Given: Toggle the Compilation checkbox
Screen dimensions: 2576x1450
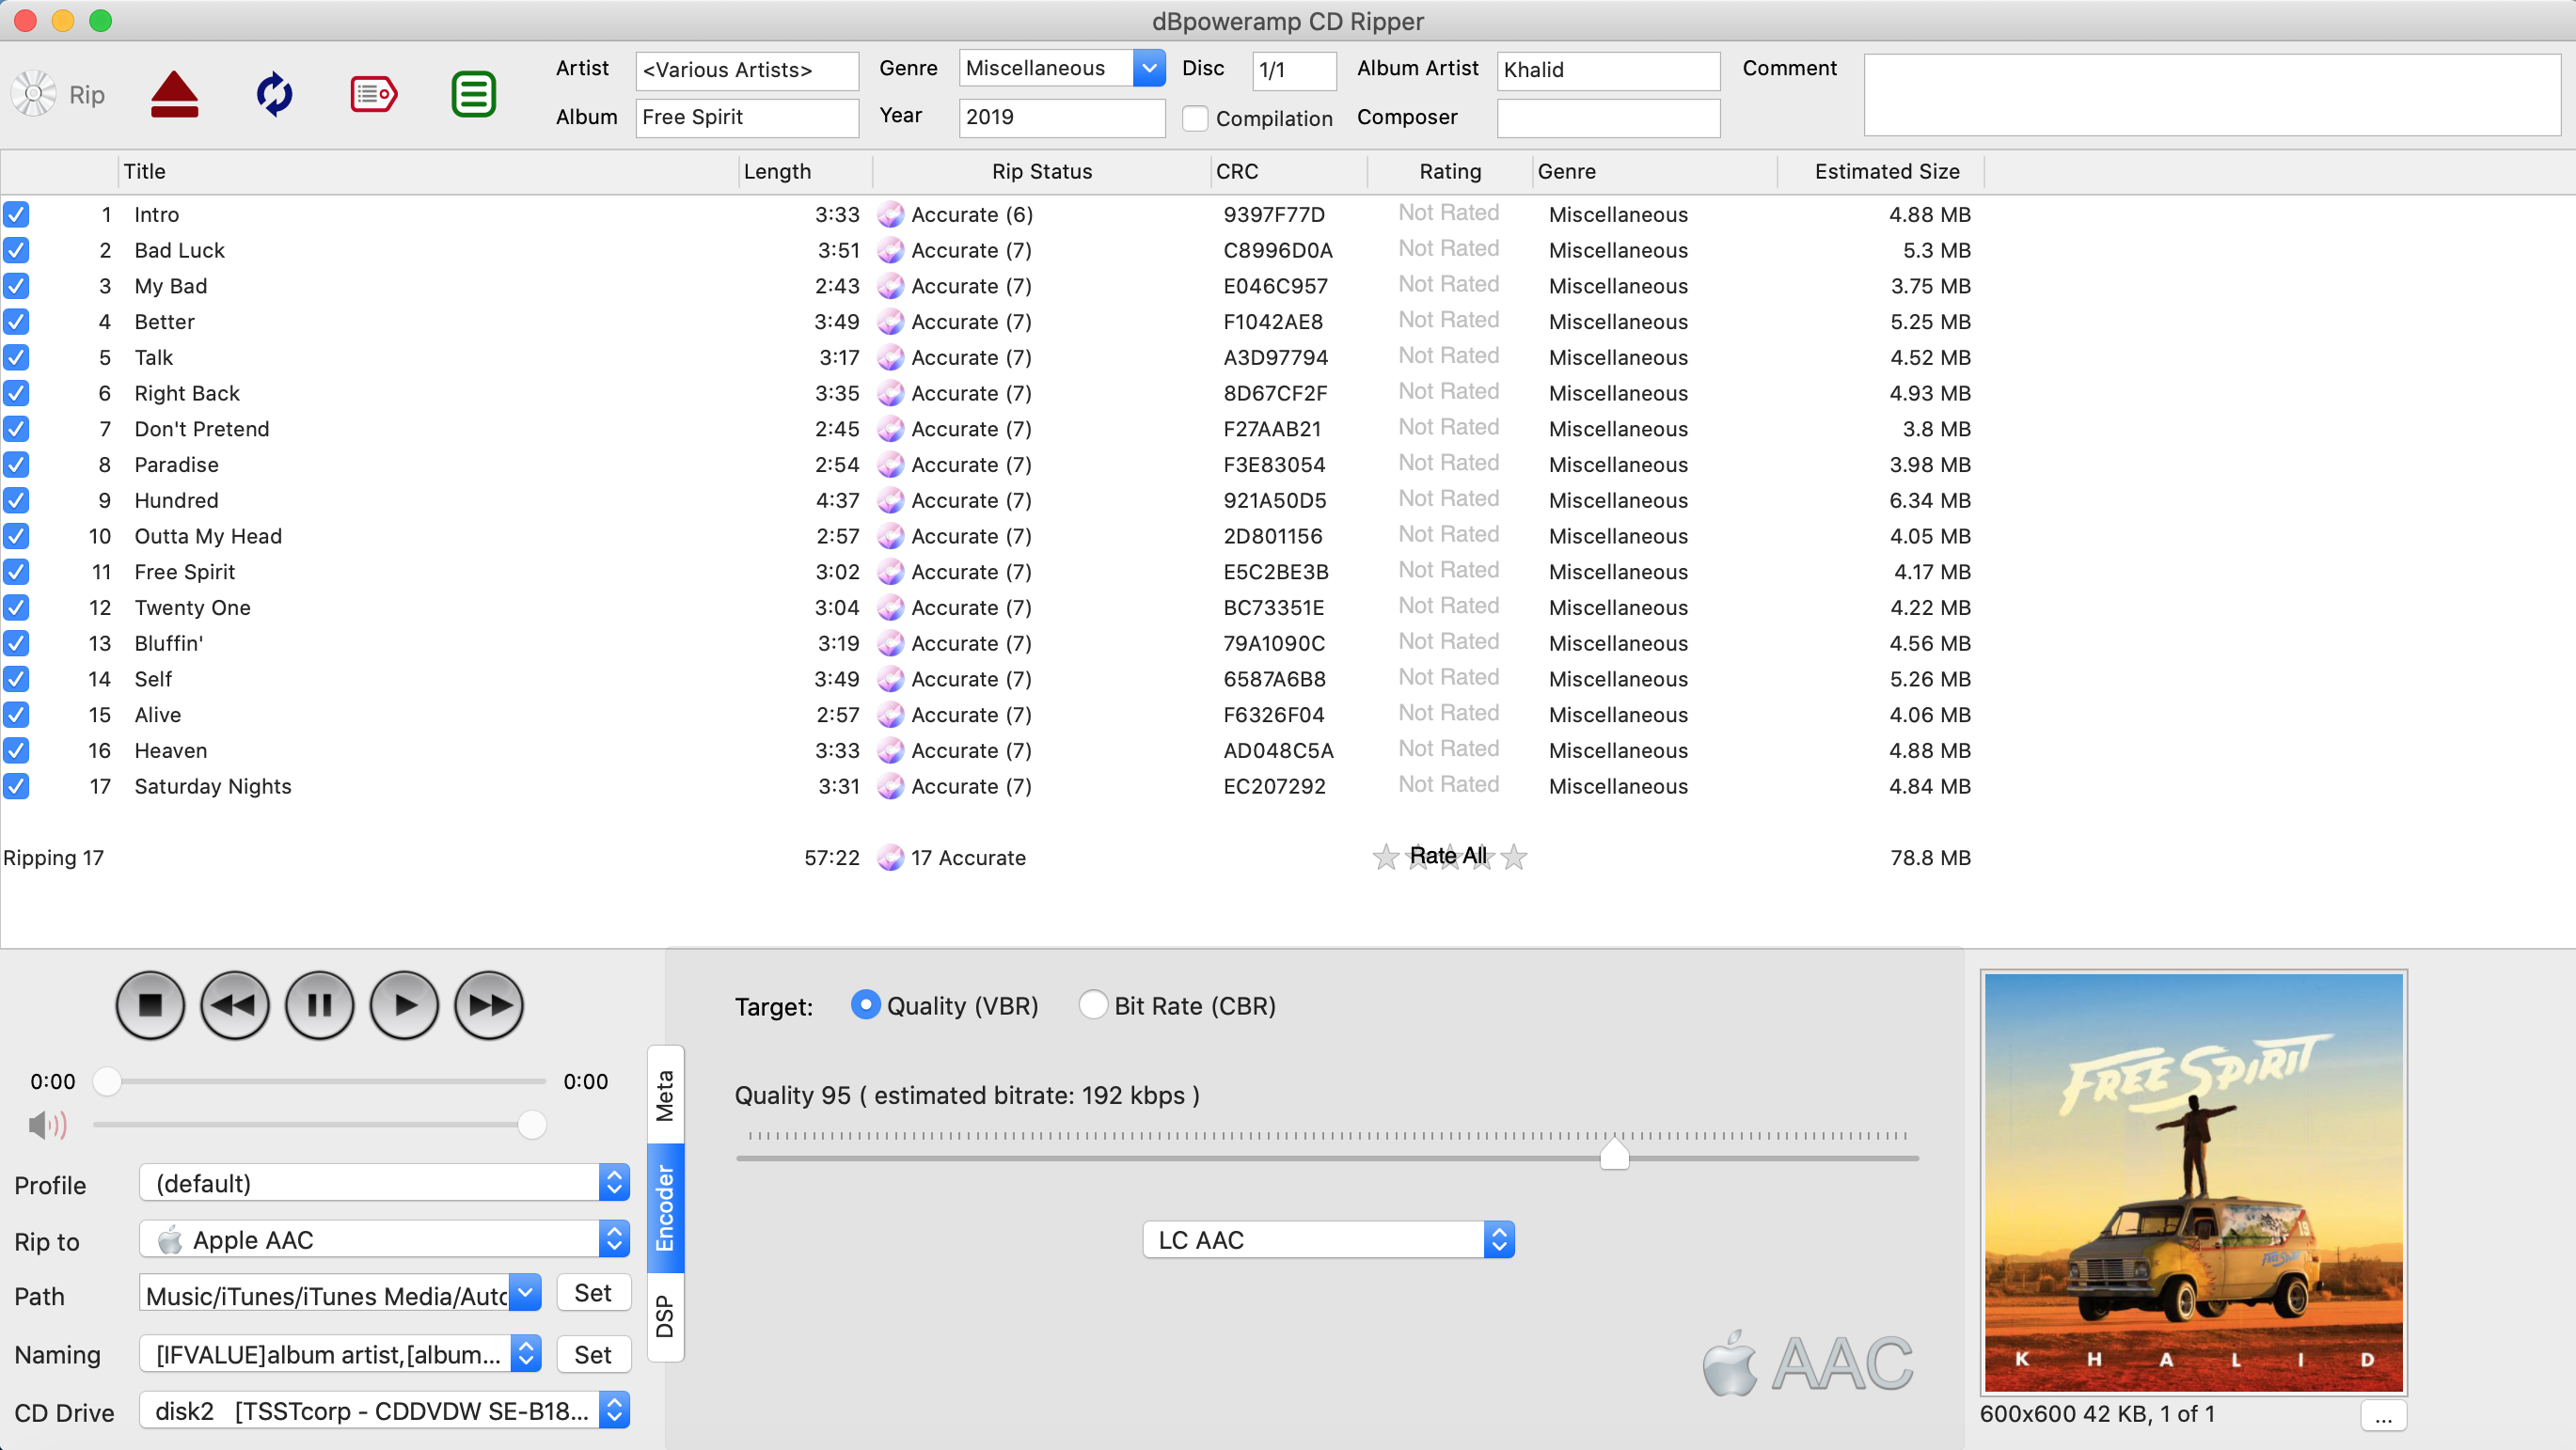Looking at the screenshot, I should click(x=1196, y=118).
